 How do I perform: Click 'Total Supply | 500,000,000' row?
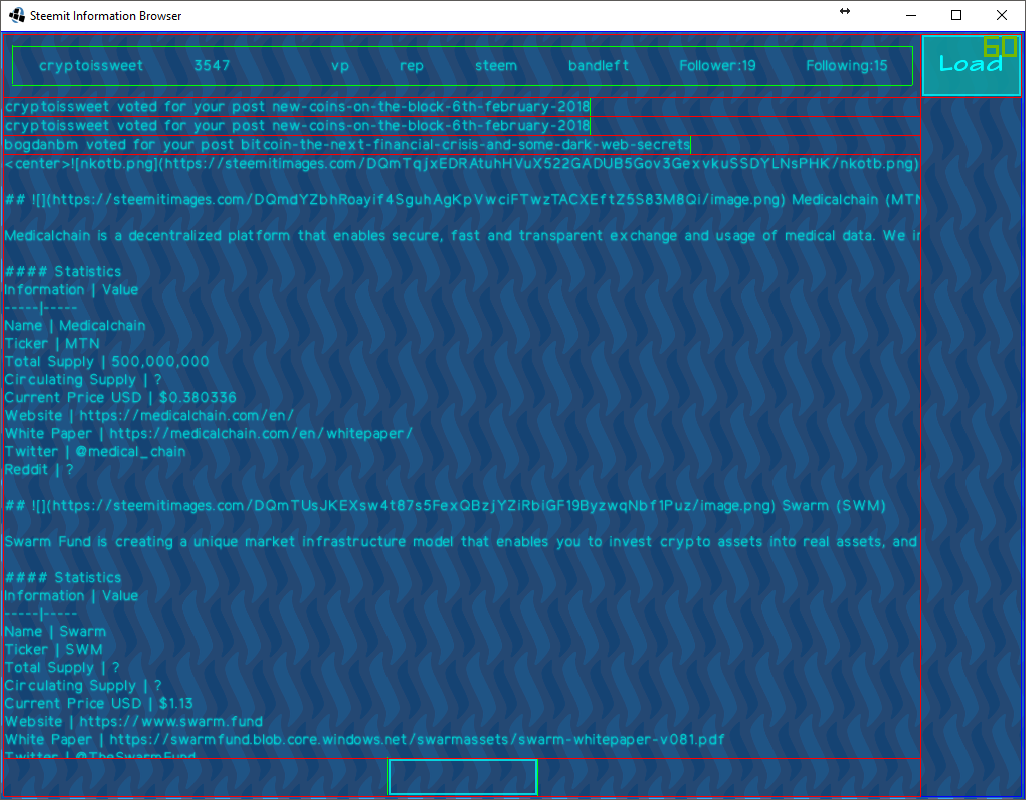tap(107, 362)
